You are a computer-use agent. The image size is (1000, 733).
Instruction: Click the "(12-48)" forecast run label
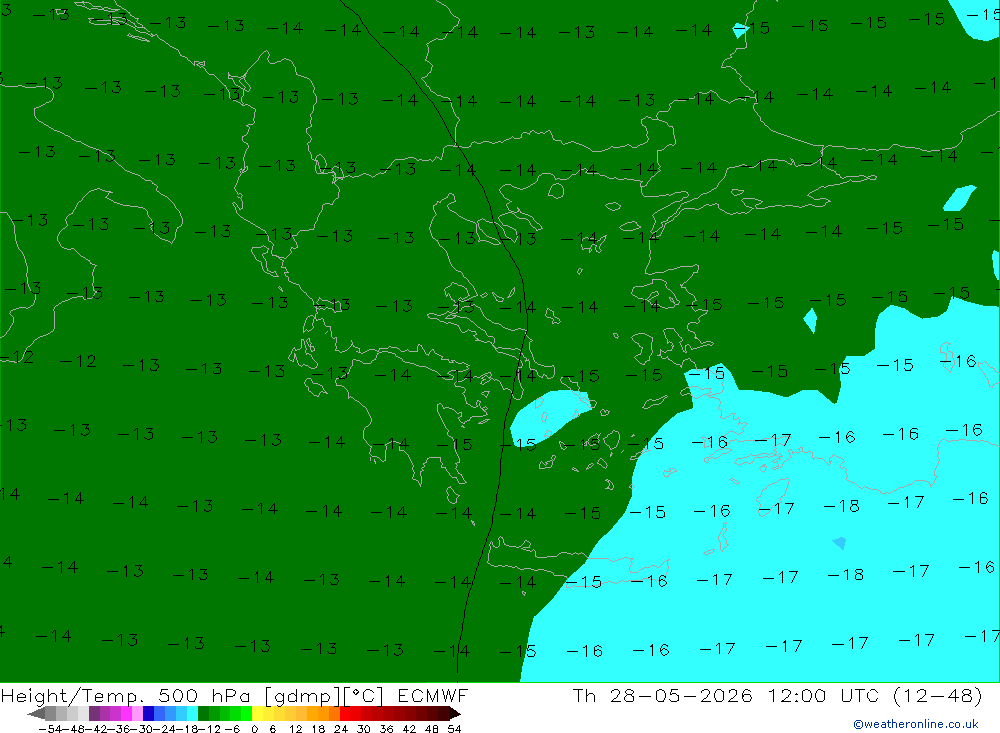tap(937, 696)
